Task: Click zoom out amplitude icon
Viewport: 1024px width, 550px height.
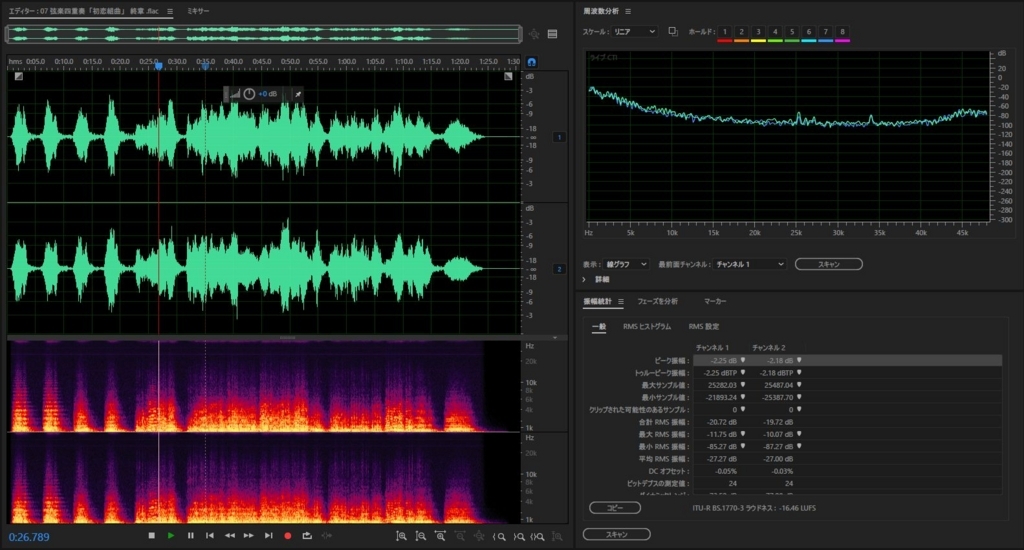Action: coord(421,536)
